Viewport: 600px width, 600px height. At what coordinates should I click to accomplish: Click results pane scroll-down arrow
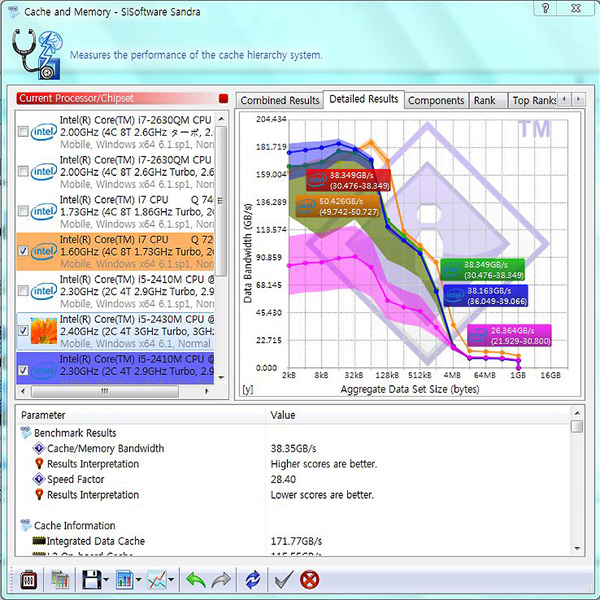(x=577, y=548)
